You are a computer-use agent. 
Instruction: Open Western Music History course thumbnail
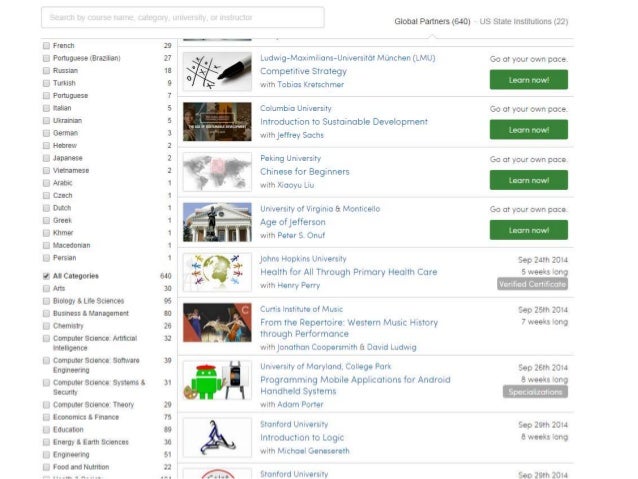217,322
